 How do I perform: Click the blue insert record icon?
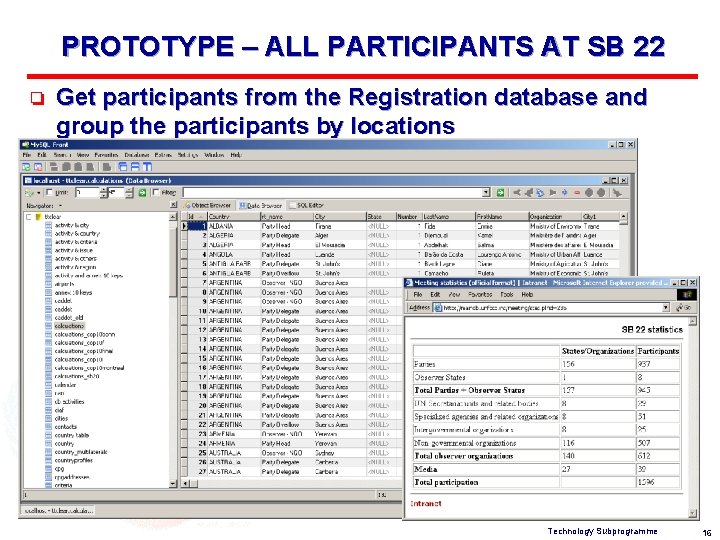(x=564, y=193)
